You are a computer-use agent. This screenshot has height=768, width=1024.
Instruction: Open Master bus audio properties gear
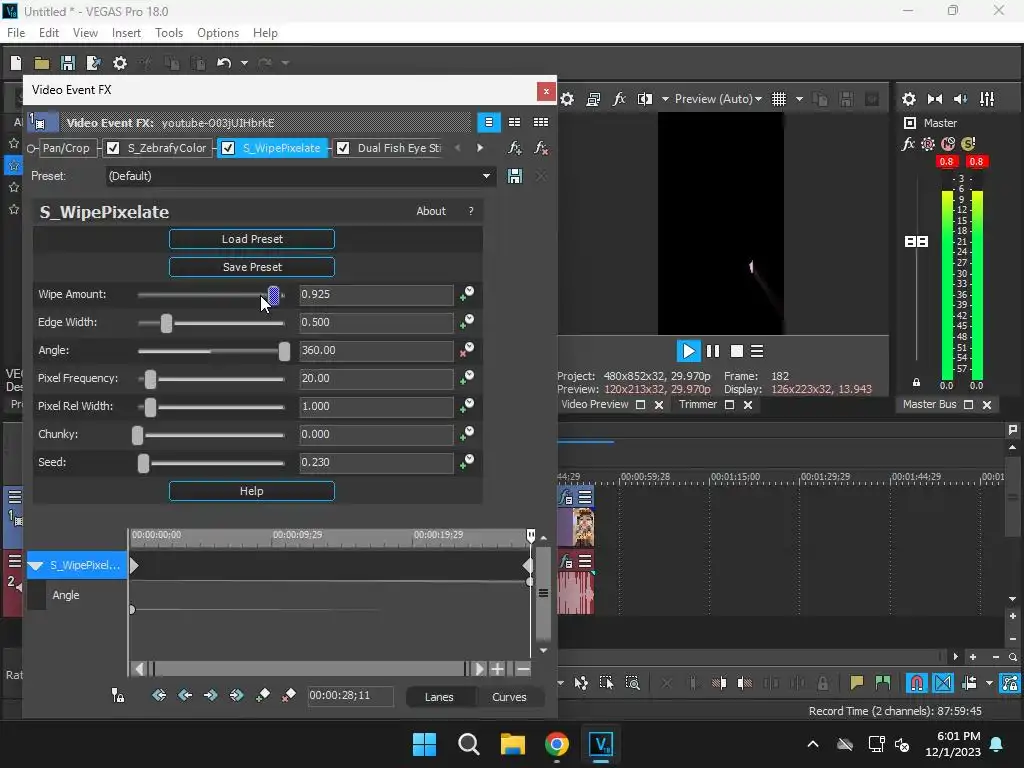[x=908, y=99]
